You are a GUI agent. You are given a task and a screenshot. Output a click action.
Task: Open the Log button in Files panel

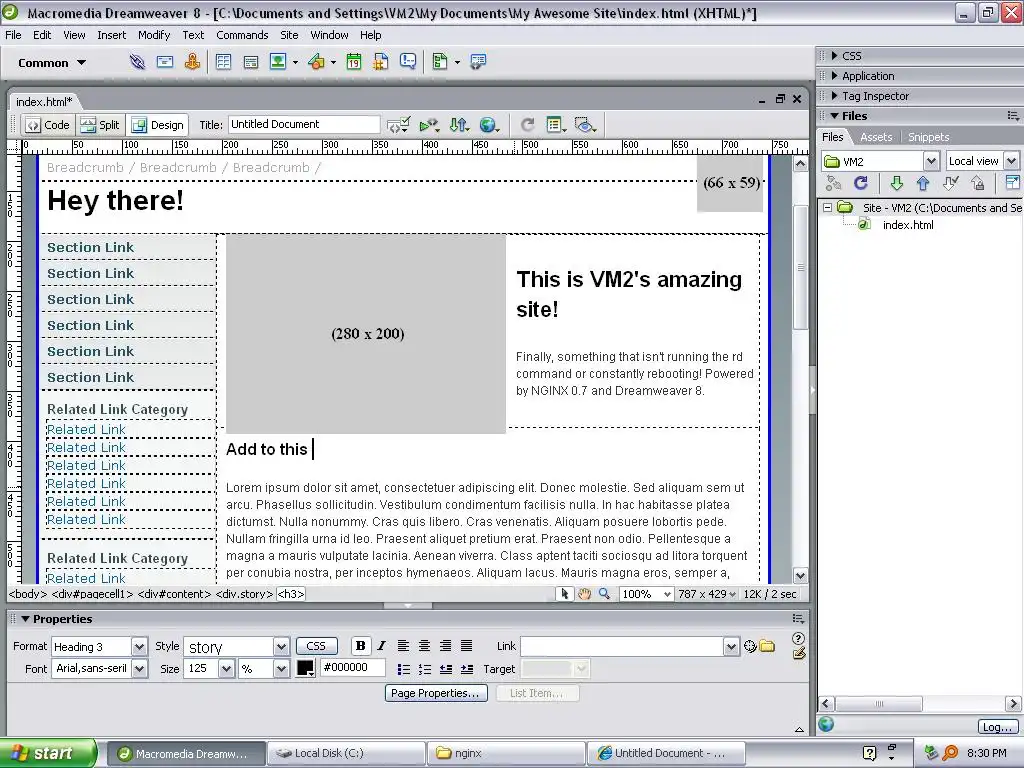point(997,727)
